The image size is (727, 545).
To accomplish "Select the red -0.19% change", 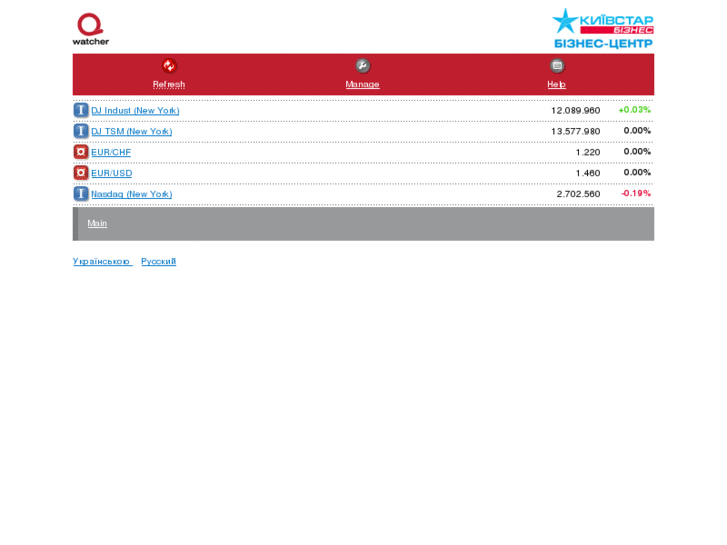I will point(636,193).
